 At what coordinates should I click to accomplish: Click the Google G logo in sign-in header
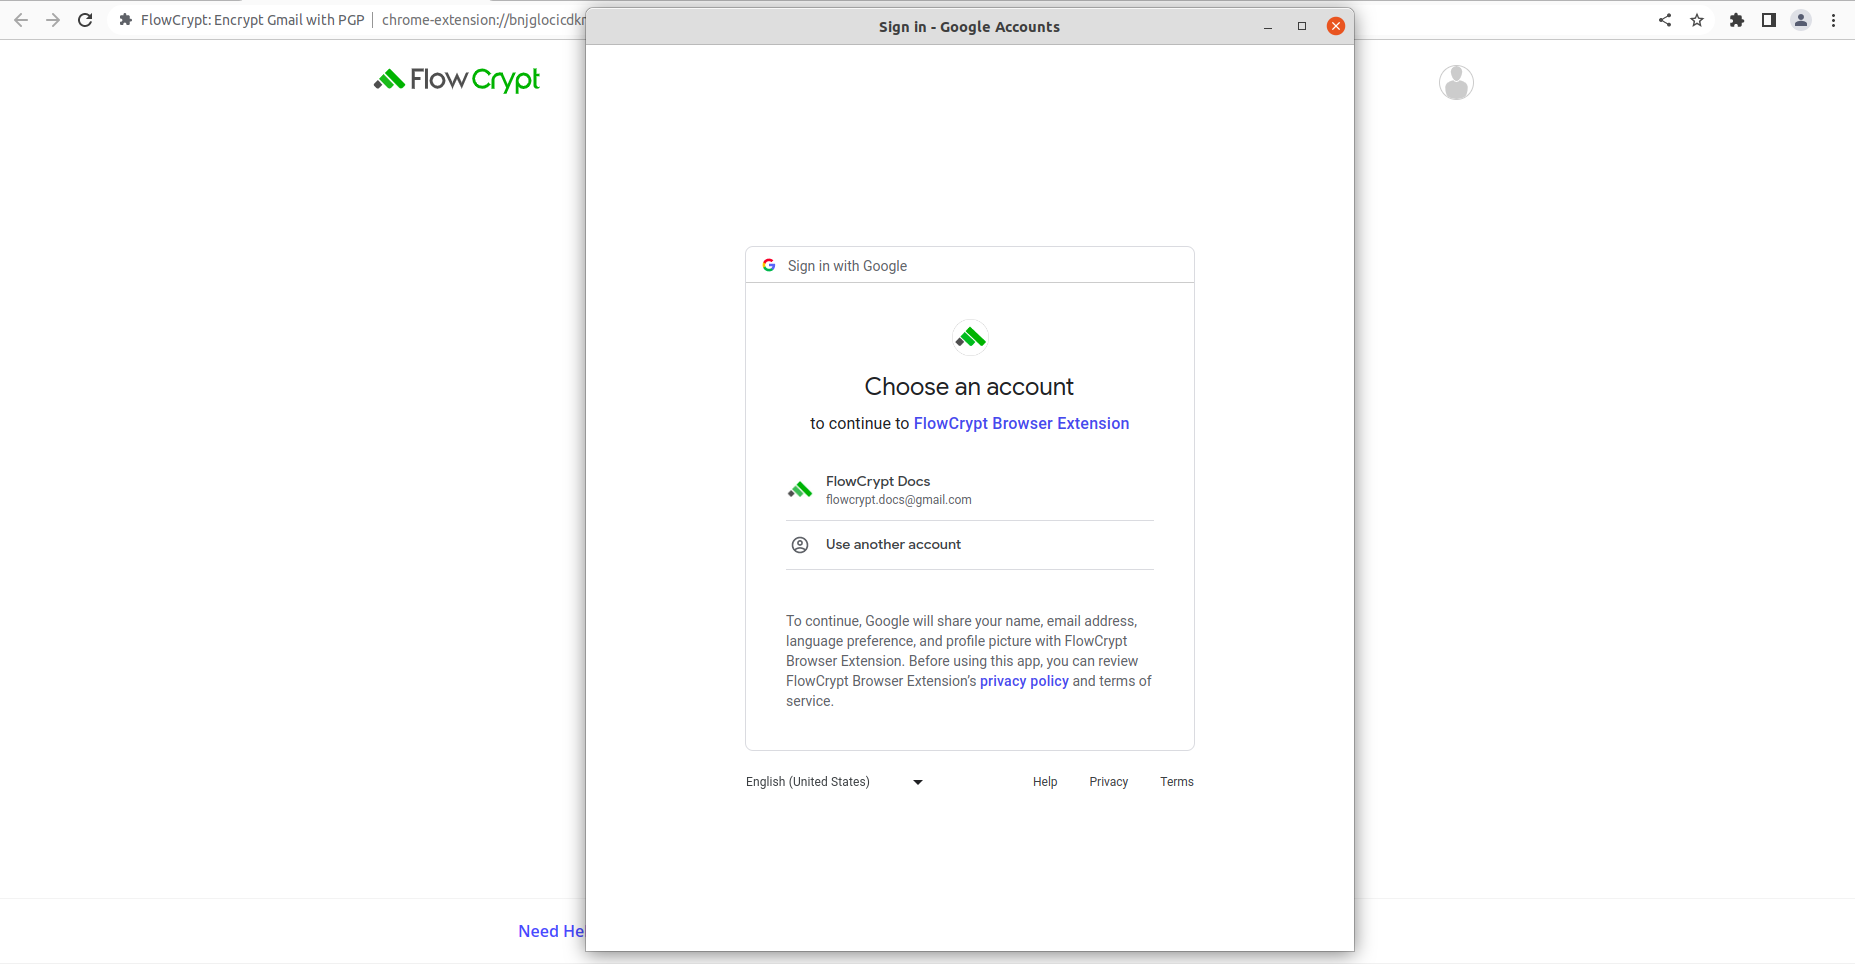pyautogui.click(x=769, y=265)
